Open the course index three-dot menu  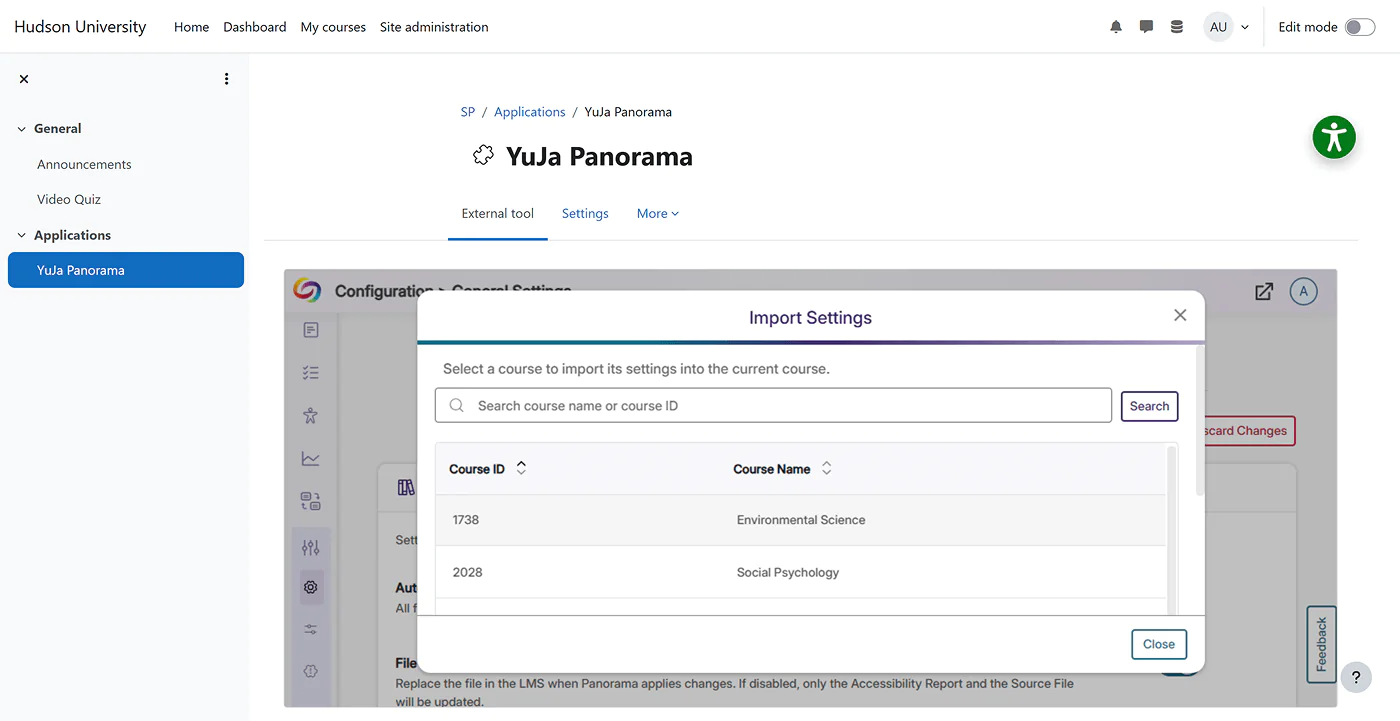[x=227, y=79]
